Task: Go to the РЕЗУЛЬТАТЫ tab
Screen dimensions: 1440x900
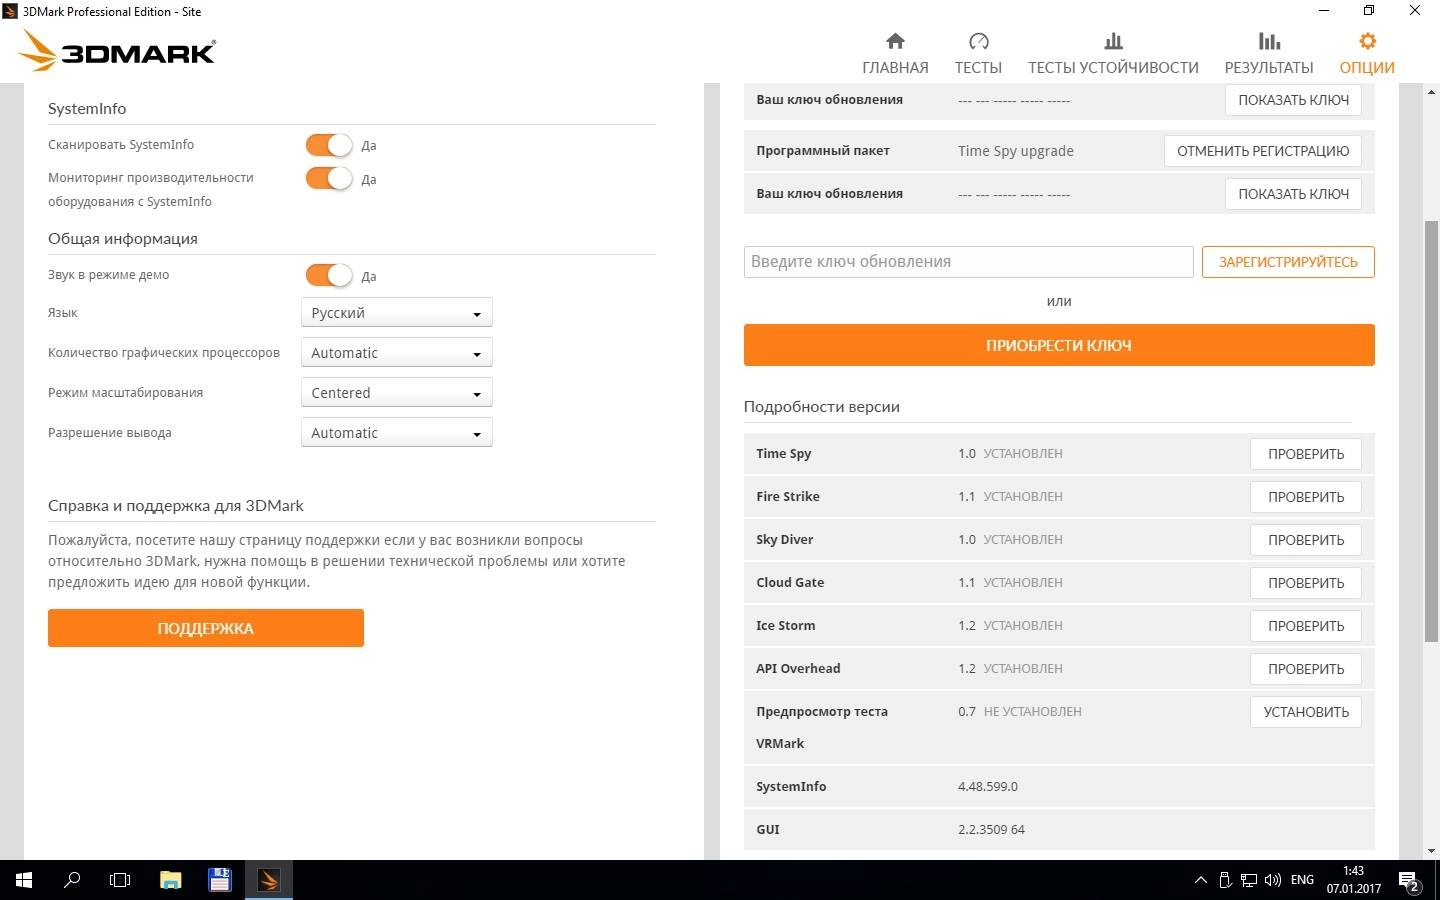Action: point(1269,53)
